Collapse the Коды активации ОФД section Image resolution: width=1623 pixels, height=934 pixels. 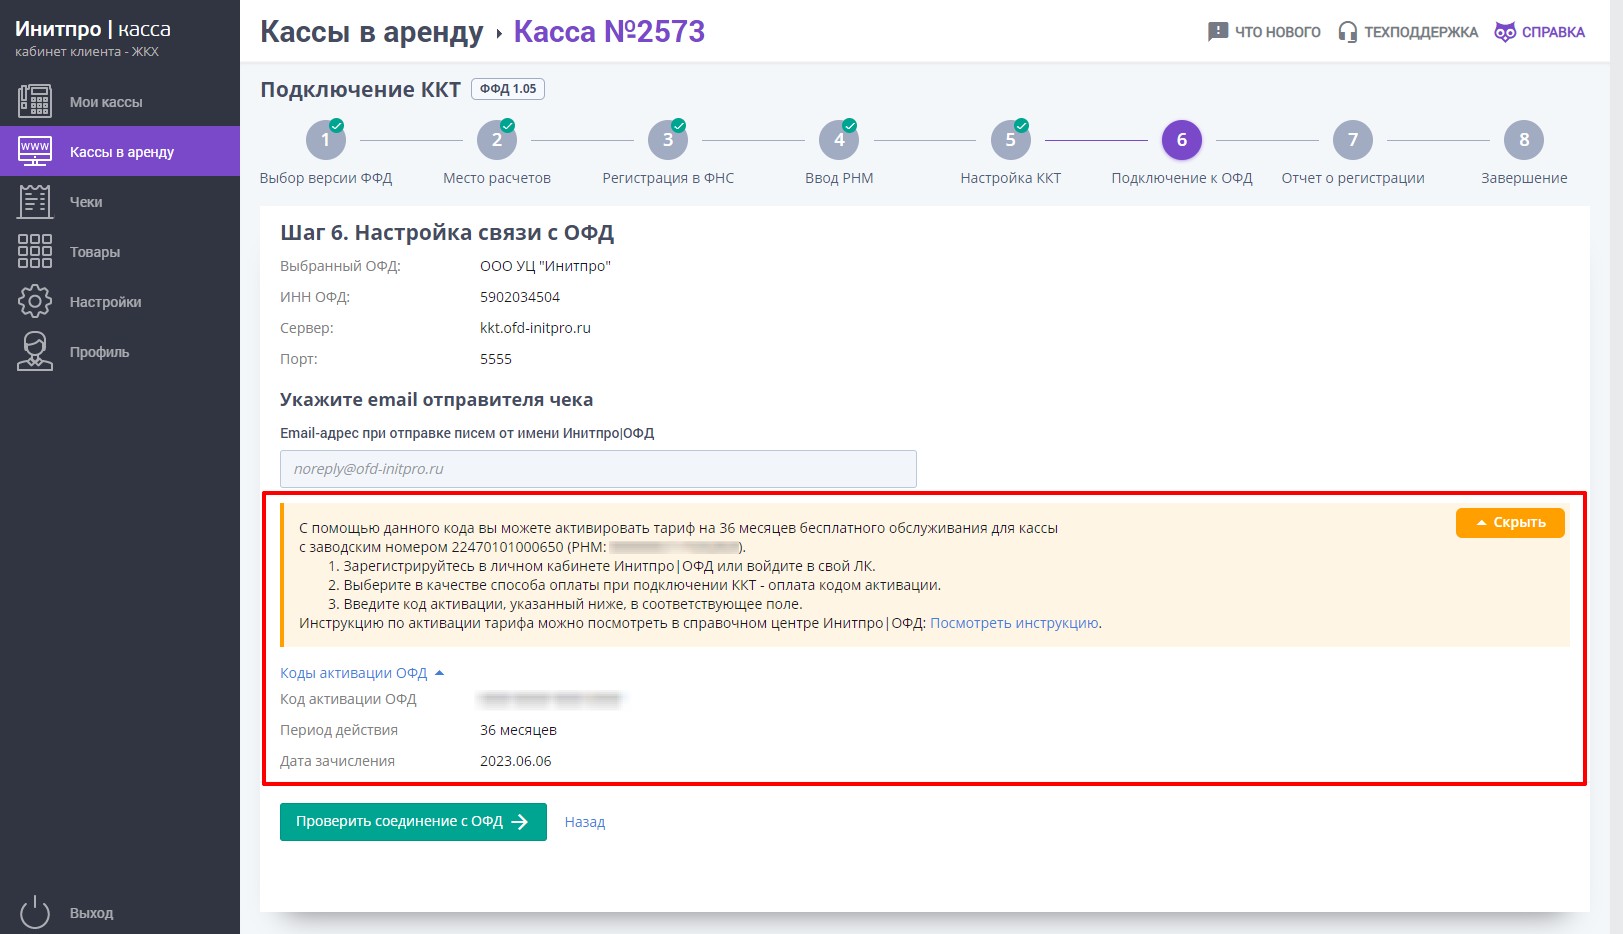tap(362, 673)
